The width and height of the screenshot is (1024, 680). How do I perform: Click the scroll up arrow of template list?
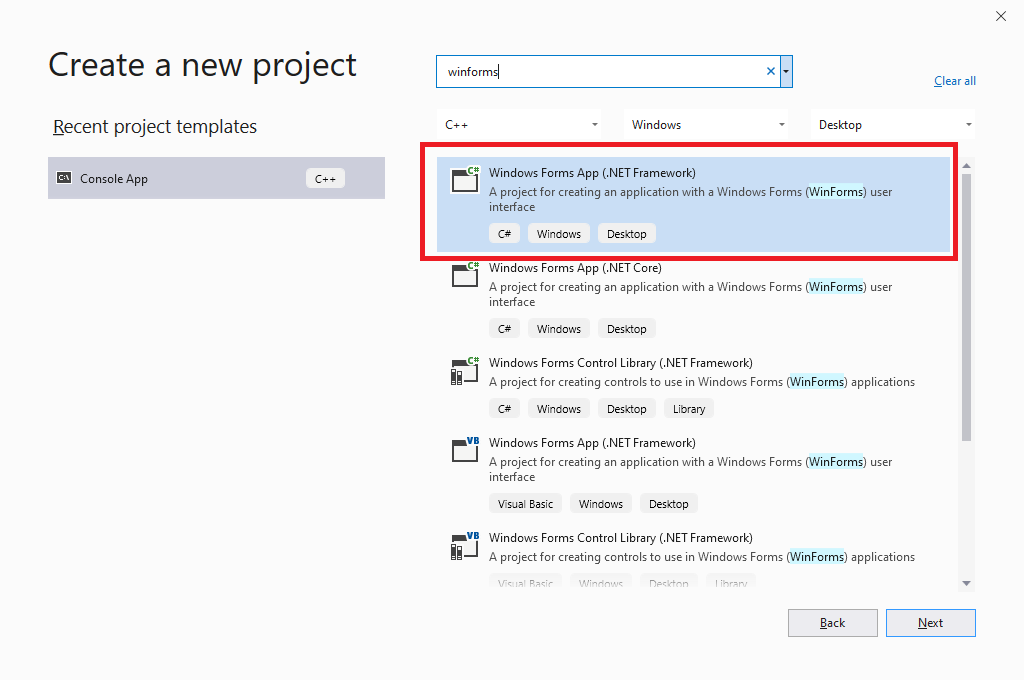coord(967,166)
